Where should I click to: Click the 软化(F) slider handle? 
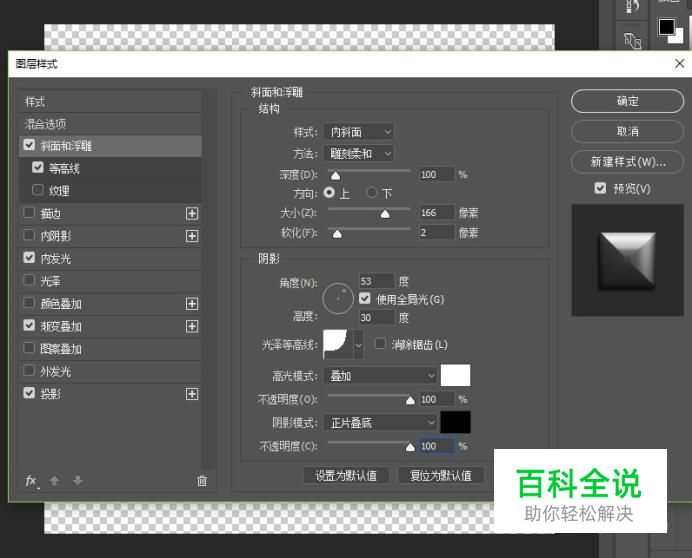(337, 234)
